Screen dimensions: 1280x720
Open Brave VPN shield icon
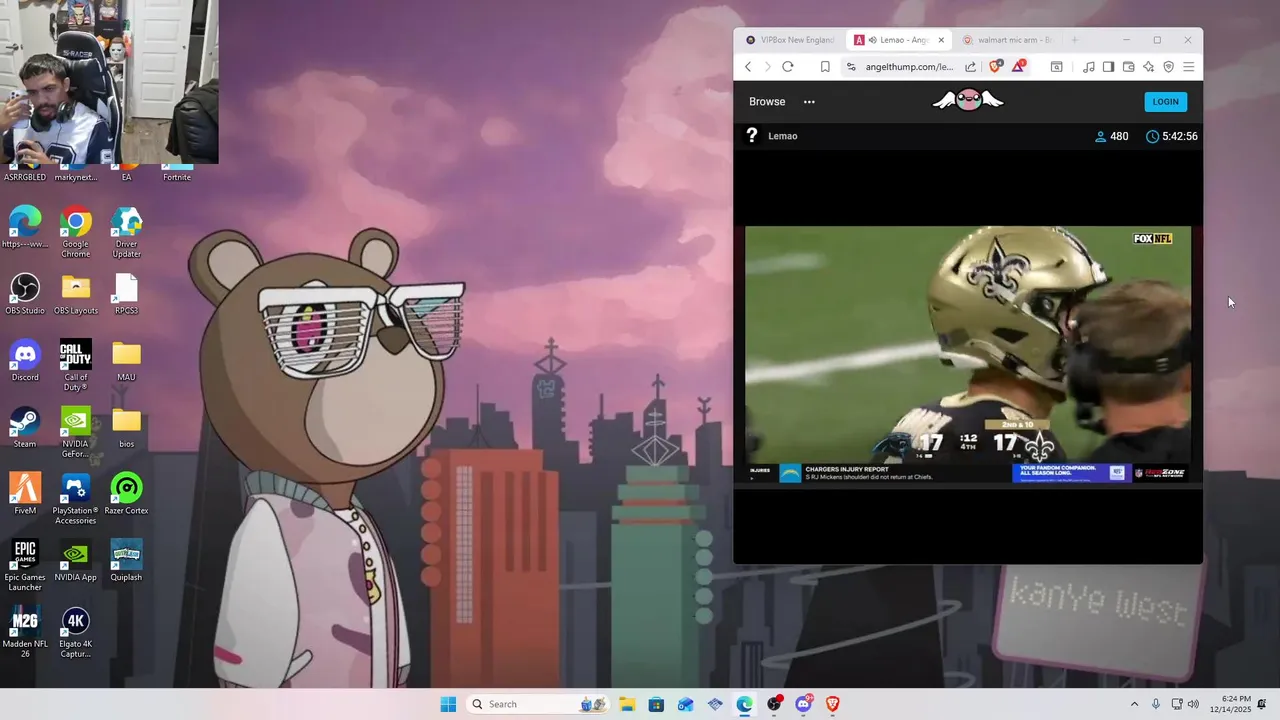[x=1168, y=67]
